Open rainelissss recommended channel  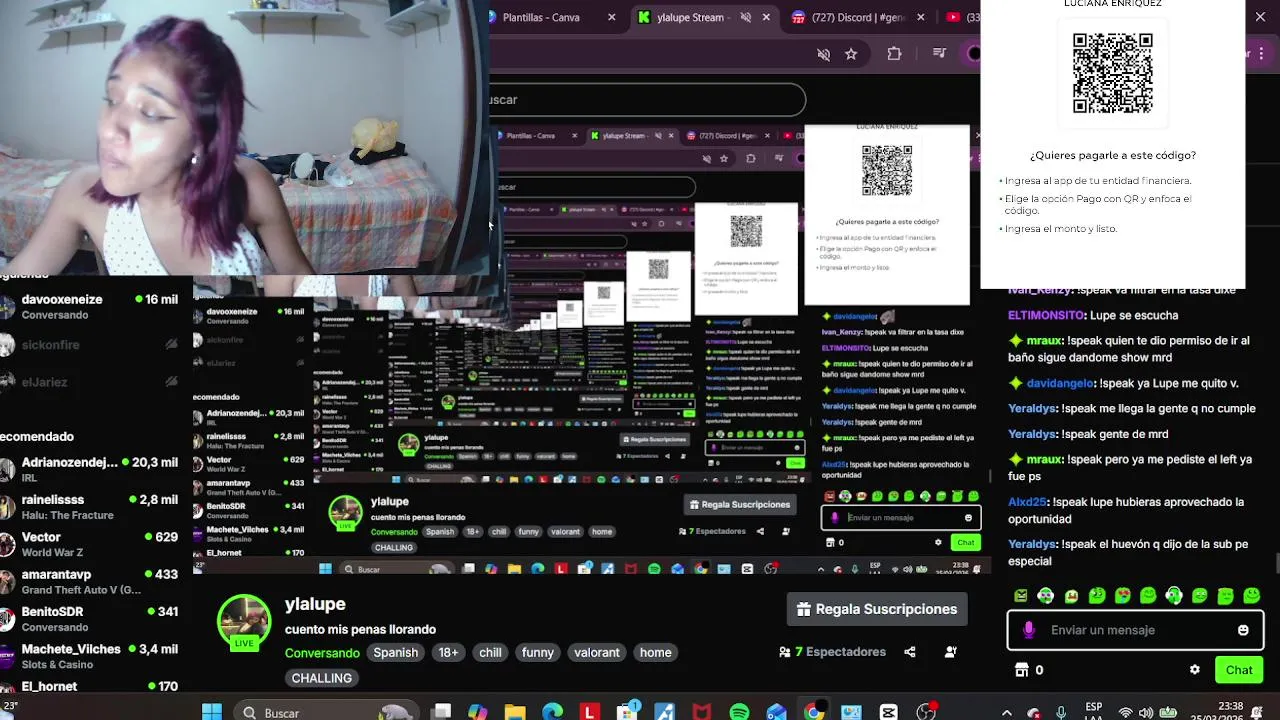click(90, 506)
